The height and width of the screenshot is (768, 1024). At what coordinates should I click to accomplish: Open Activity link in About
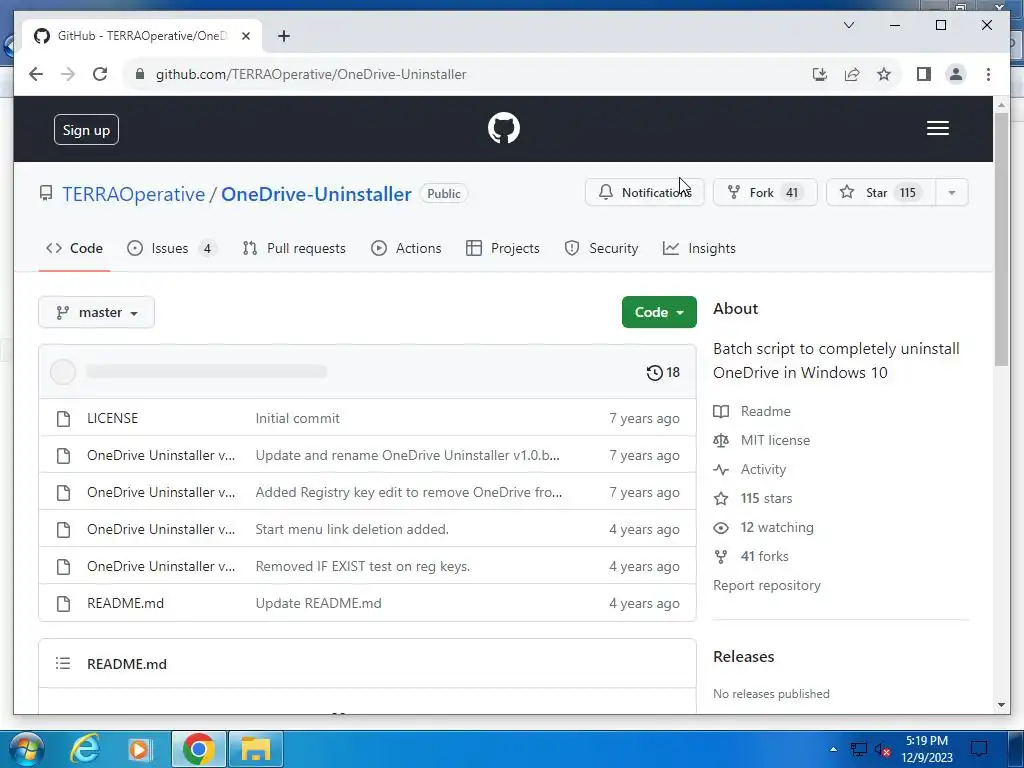(763, 469)
